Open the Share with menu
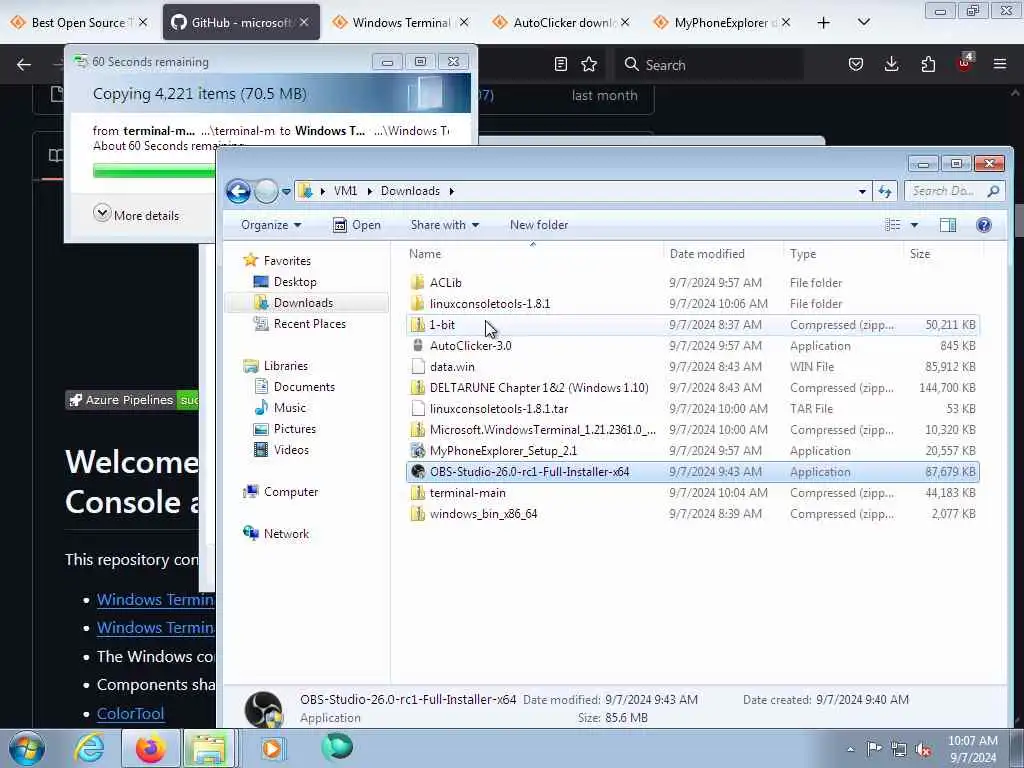The height and width of the screenshot is (768, 1024). coord(445,225)
